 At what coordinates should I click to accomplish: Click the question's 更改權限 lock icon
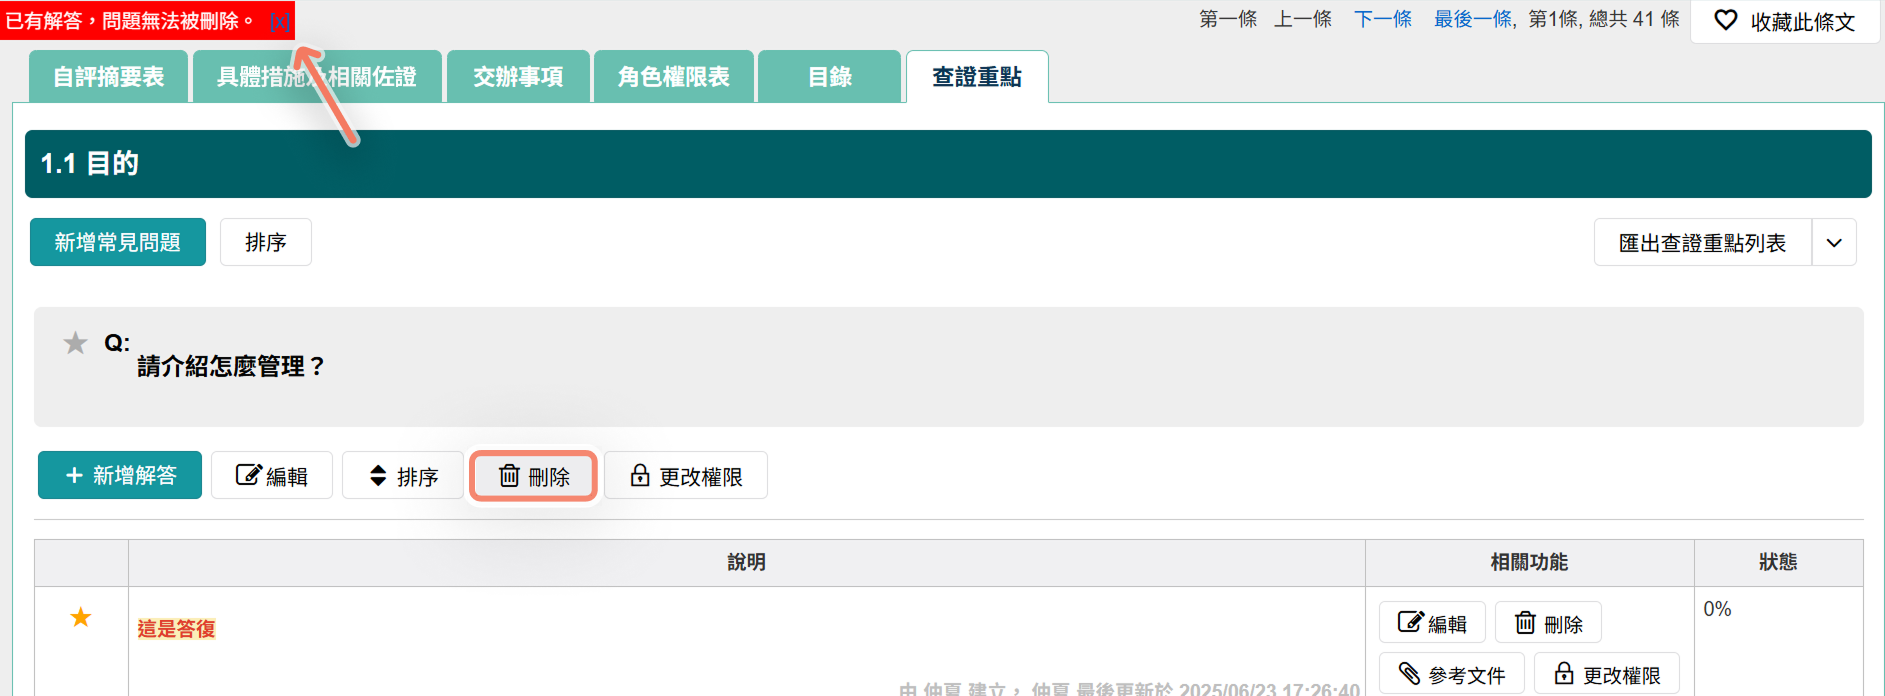(640, 476)
